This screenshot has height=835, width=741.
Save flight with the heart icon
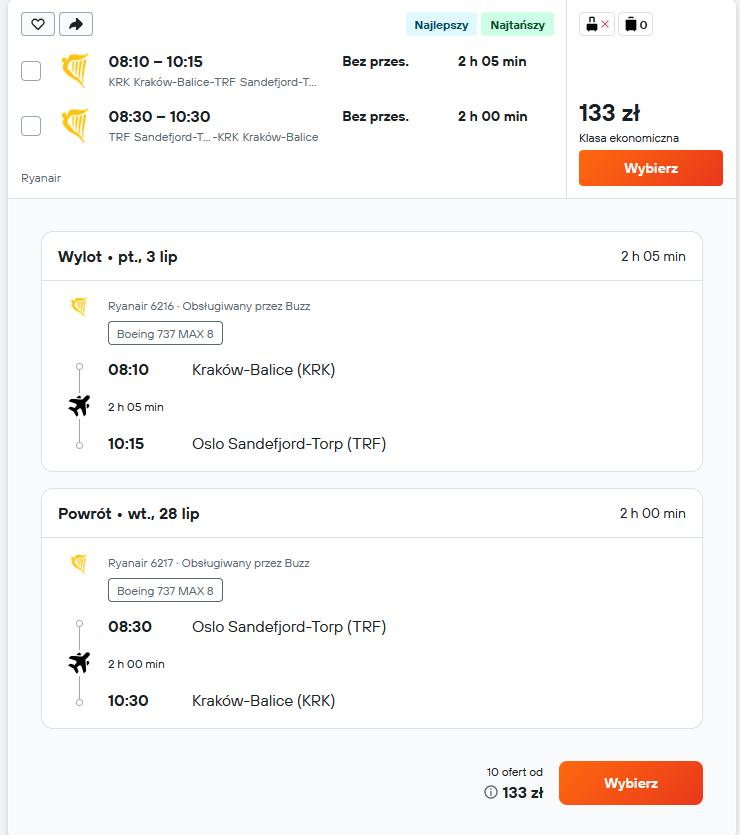[x=38, y=24]
